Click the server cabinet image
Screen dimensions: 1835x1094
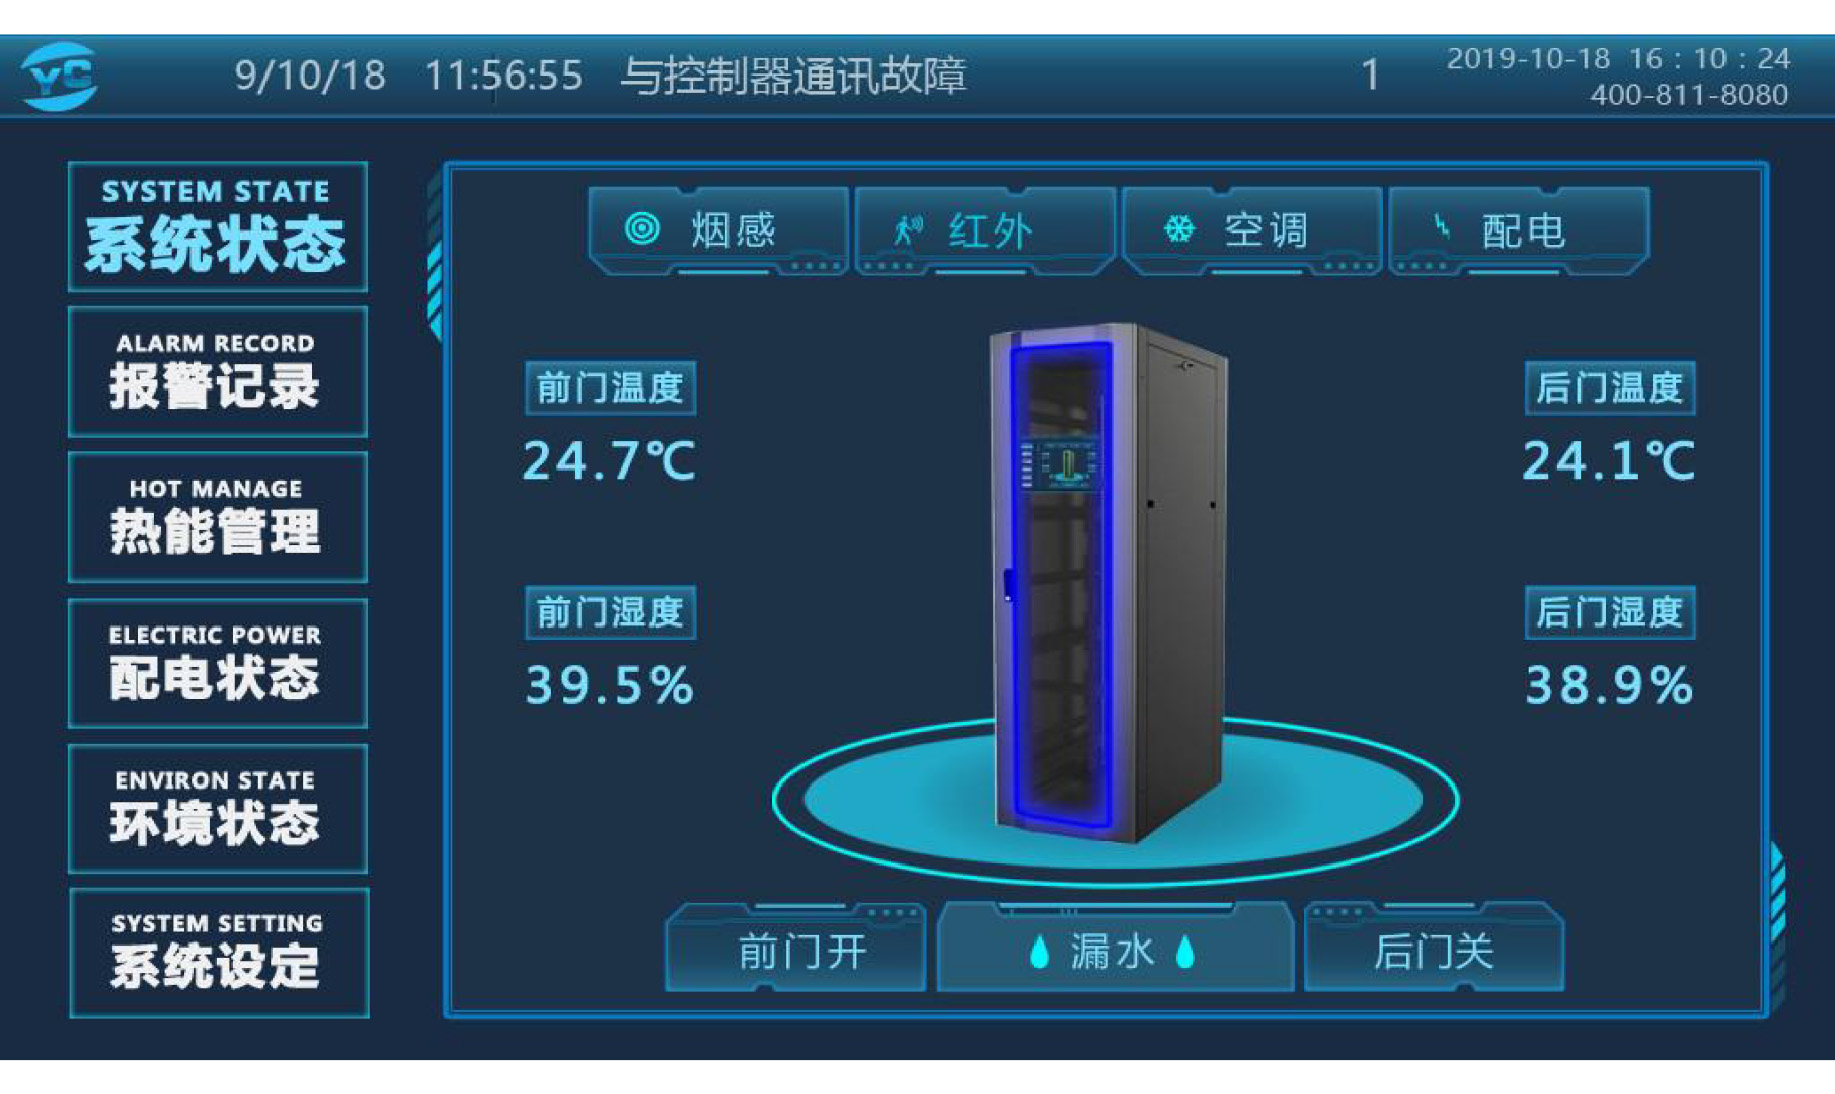(x=1108, y=583)
